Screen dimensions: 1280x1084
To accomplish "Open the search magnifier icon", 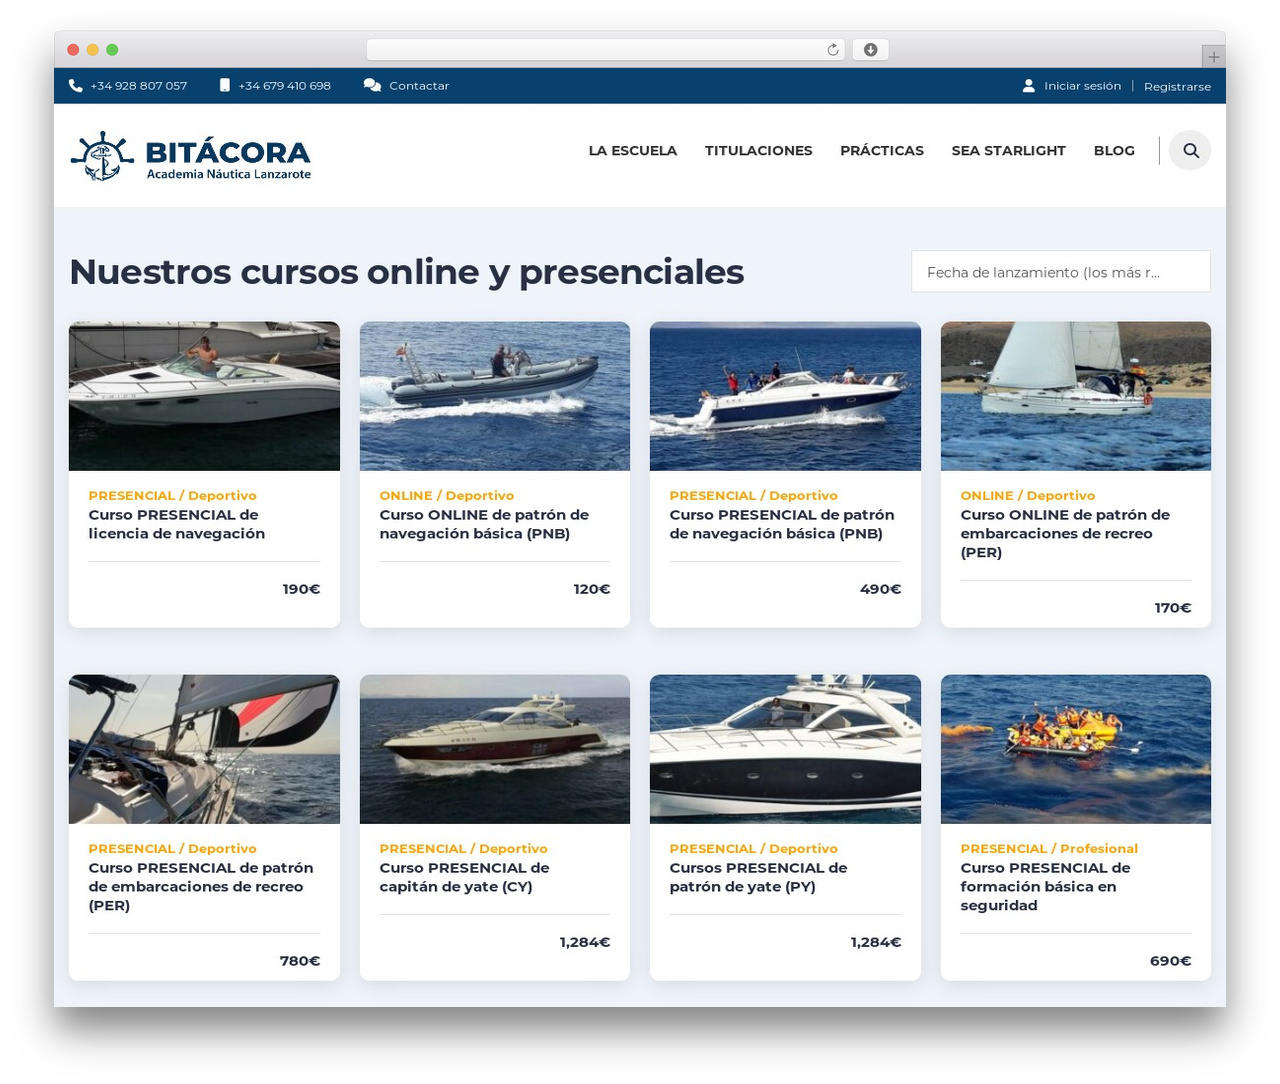I will [1190, 150].
